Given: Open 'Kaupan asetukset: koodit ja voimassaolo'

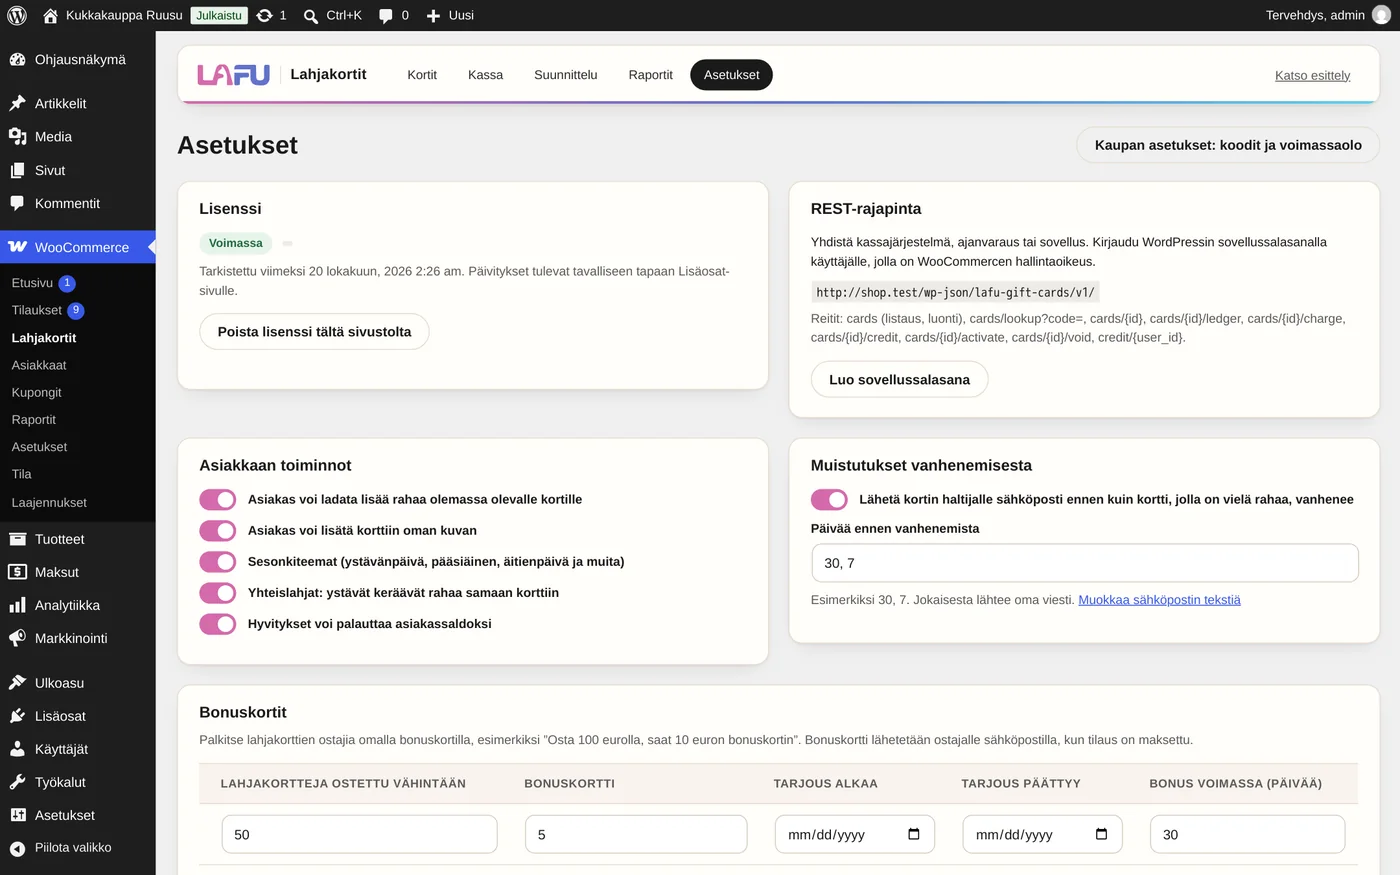Looking at the screenshot, I should click(x=1228, y=145).
